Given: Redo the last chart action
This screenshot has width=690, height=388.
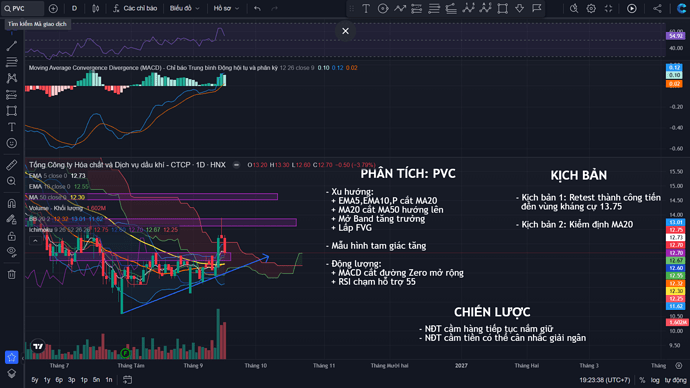Looking at the screenshot, I should (x=275, y=8).
